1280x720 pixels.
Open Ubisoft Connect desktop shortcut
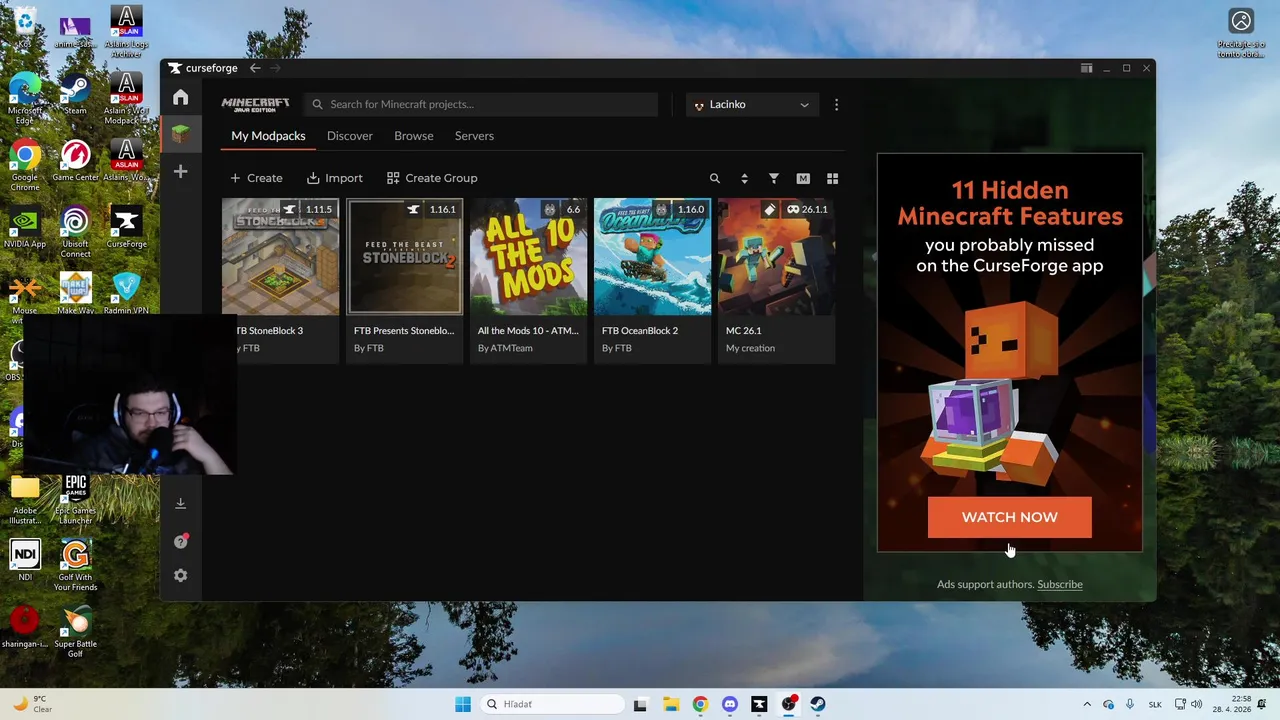click(x=75, y=231)
